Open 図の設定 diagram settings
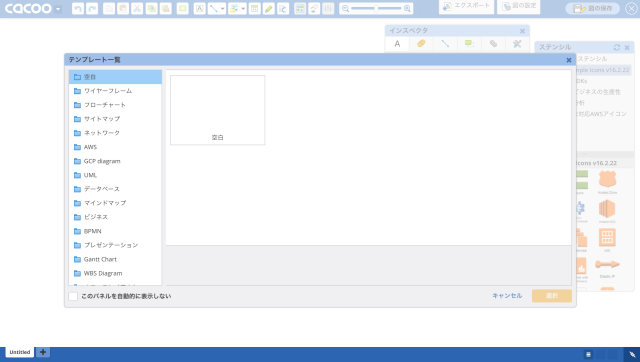This screenshot has width=640, height=362. pyautogui.click(x=518, y=7)
